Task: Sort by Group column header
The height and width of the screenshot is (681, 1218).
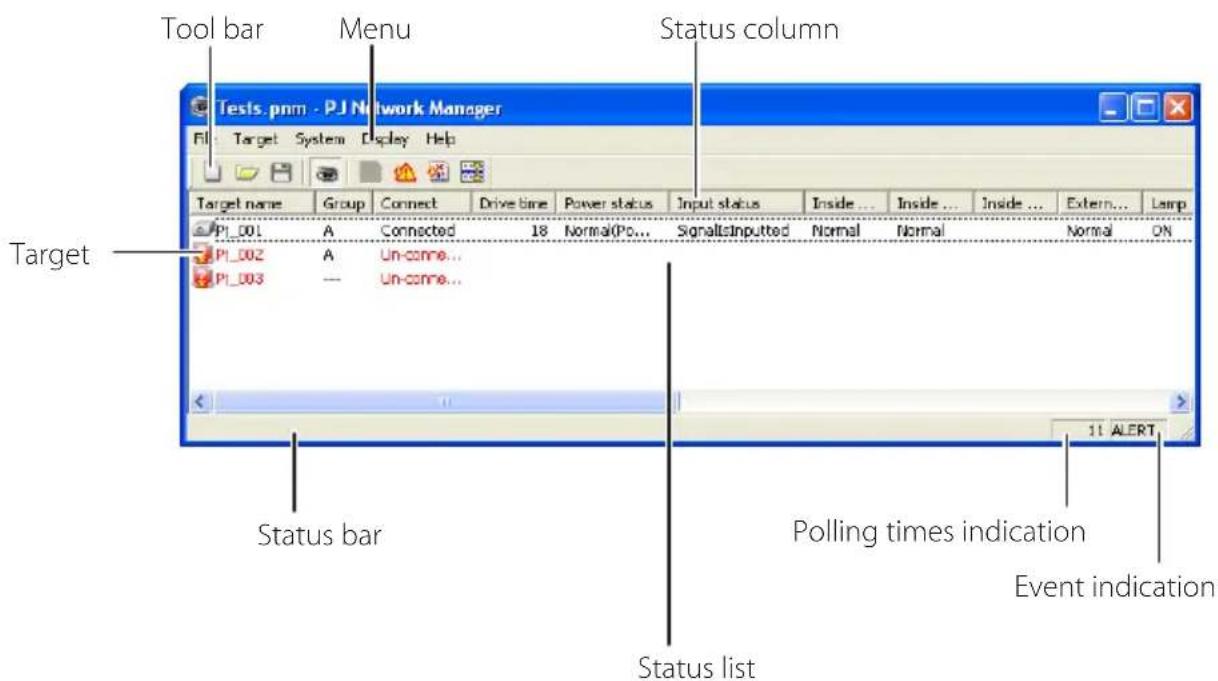Action: click(343, 202)
